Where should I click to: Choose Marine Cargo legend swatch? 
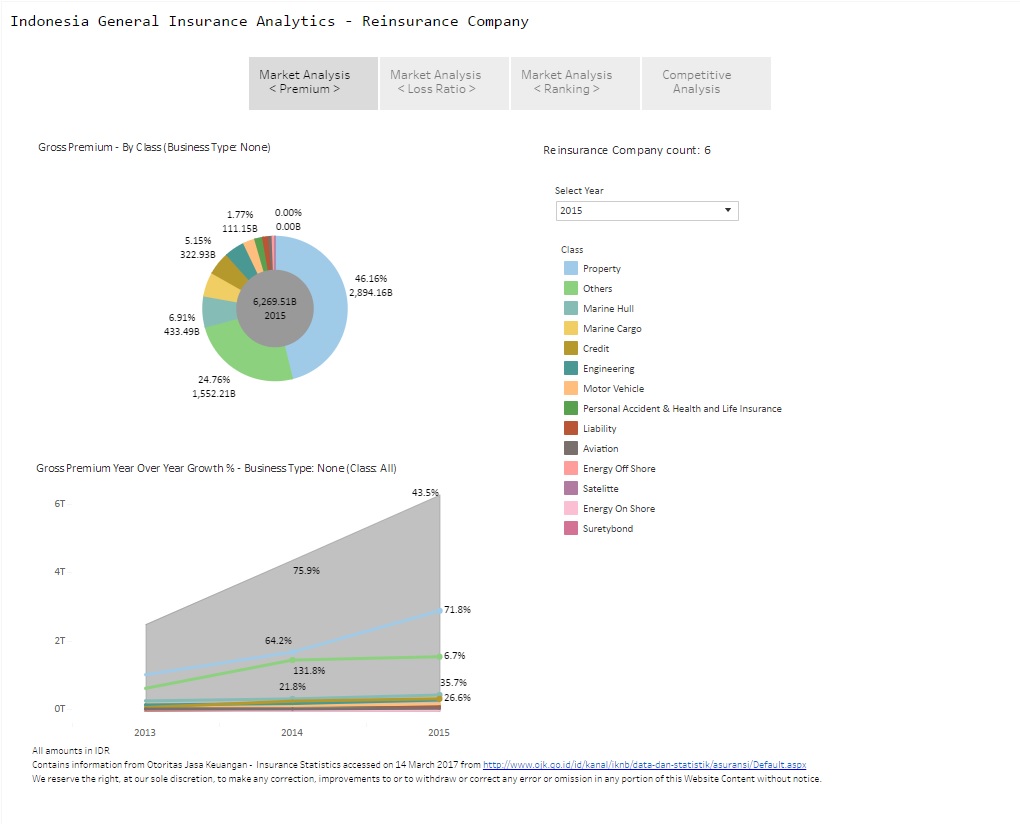coord(571,328)
